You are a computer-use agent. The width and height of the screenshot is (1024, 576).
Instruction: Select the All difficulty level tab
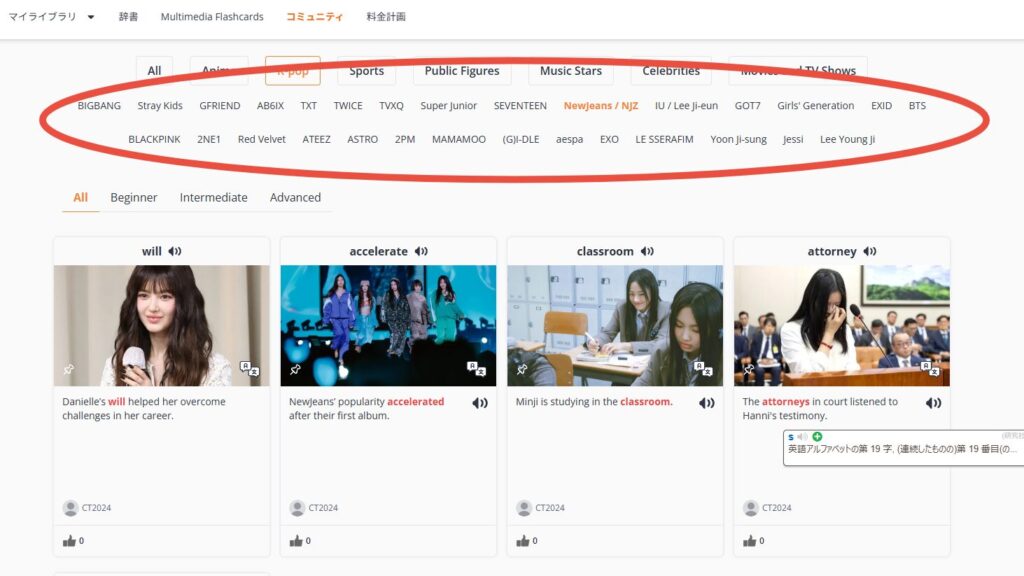tap(80, 197)
